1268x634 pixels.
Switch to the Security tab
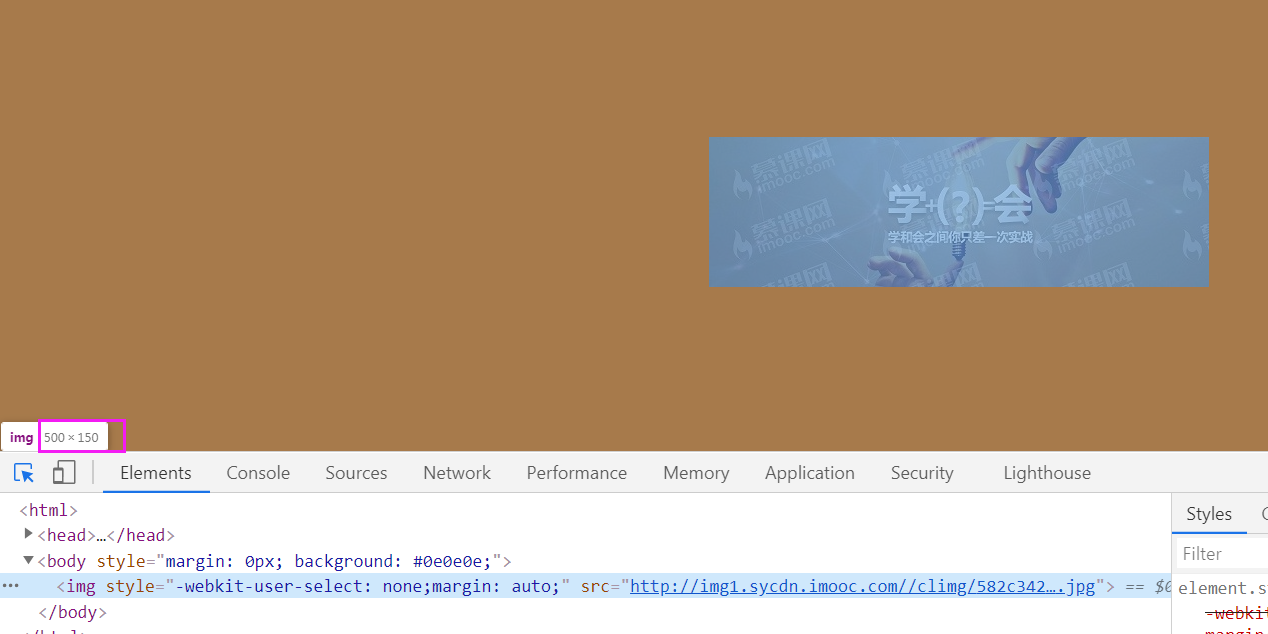tap(922, 473)
